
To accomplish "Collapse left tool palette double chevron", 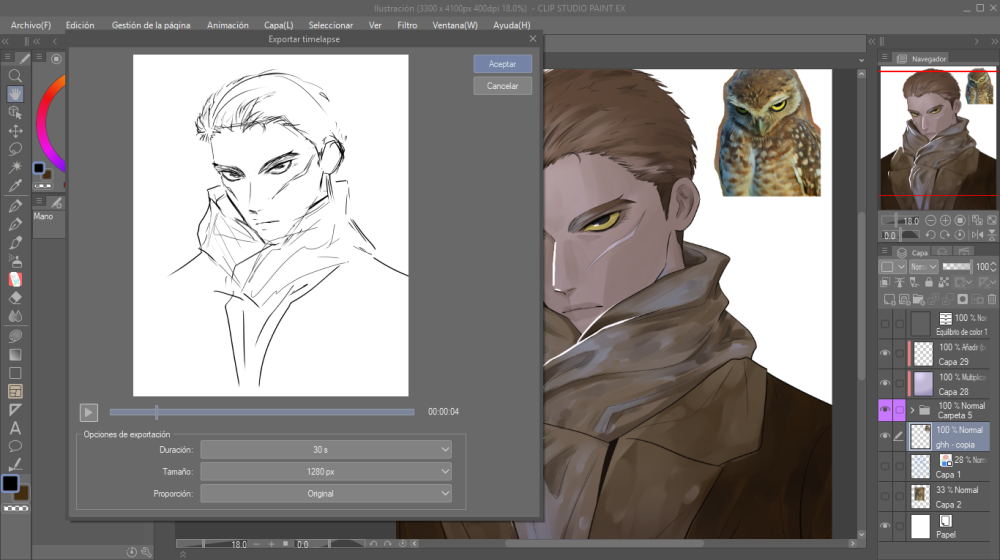I will [x=5, y=41].
